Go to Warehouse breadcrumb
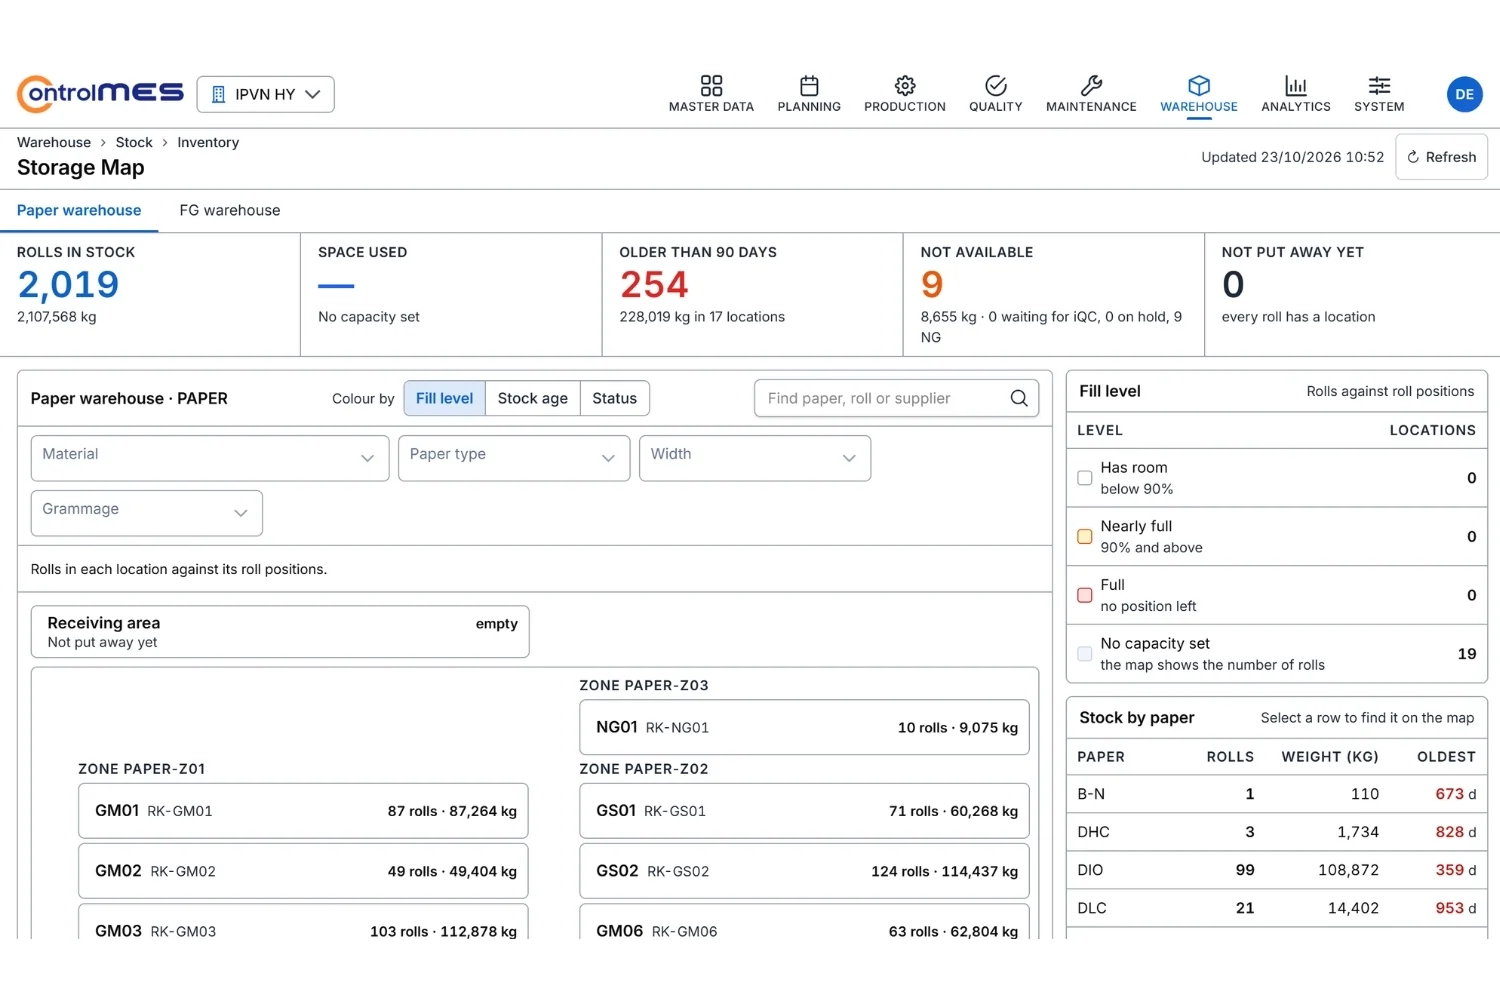Viewport: 1500px width, 1000px height. pos(54,142)
